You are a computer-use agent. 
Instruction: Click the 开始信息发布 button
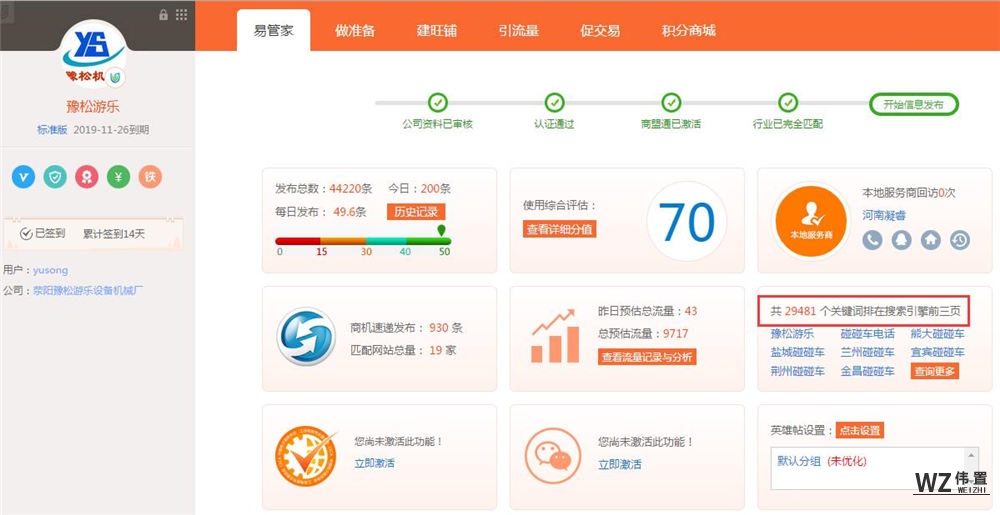pos(914,105)
